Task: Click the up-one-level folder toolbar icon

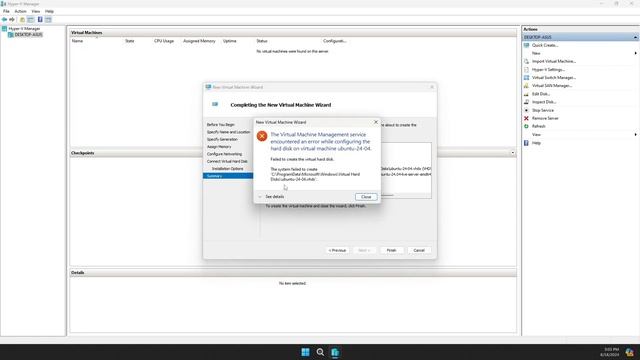Action: tap(22, 20)
